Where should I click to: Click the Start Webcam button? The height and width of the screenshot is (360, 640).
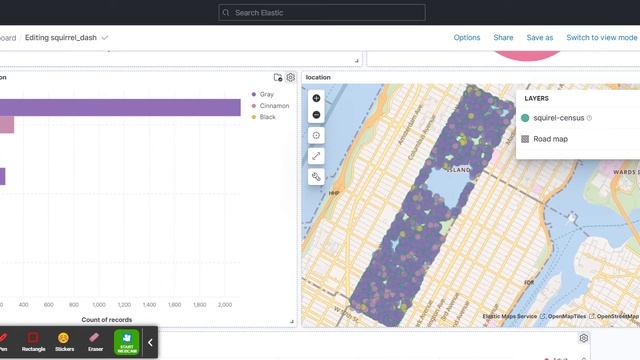pyautogui.click(x=127, y=342)
